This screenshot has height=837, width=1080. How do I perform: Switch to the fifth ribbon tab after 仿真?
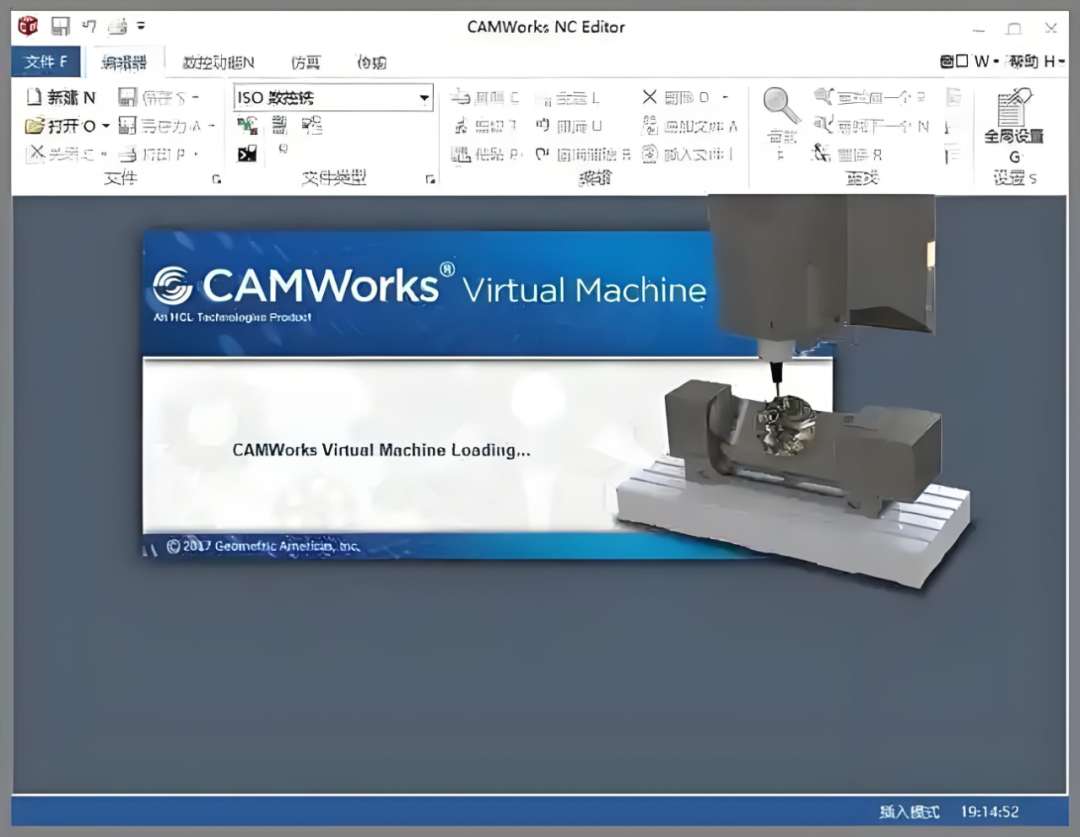tap(371, 63)
